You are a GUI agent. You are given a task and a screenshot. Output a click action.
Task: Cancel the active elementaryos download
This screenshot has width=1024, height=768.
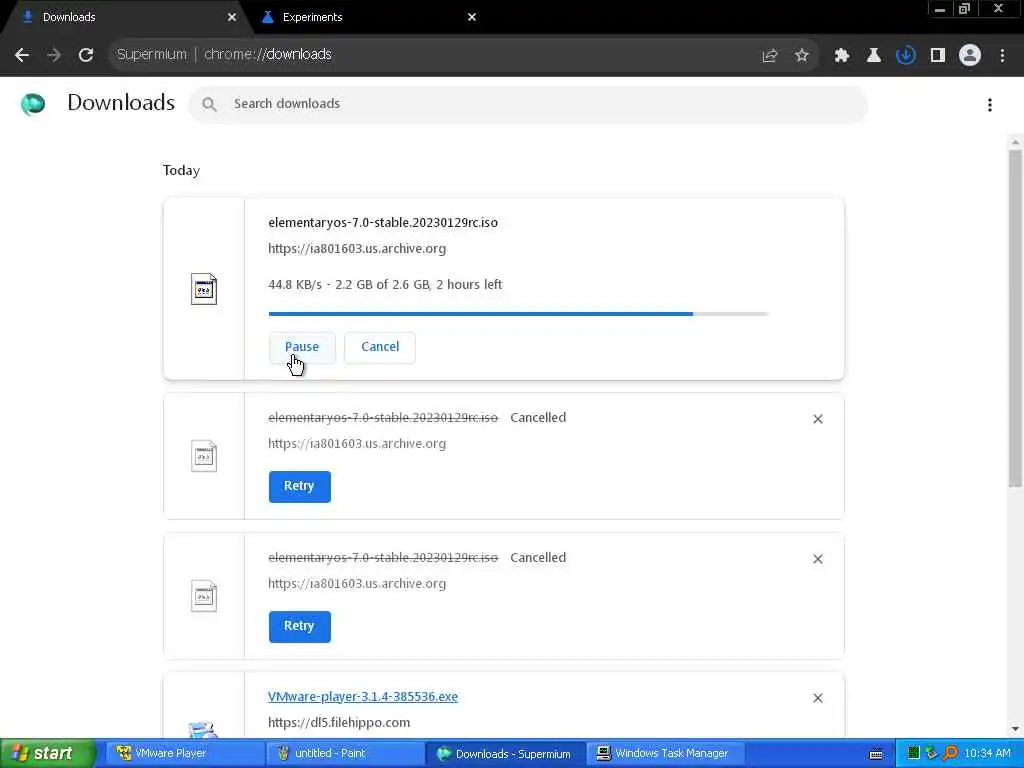click(x=380, y=347)
